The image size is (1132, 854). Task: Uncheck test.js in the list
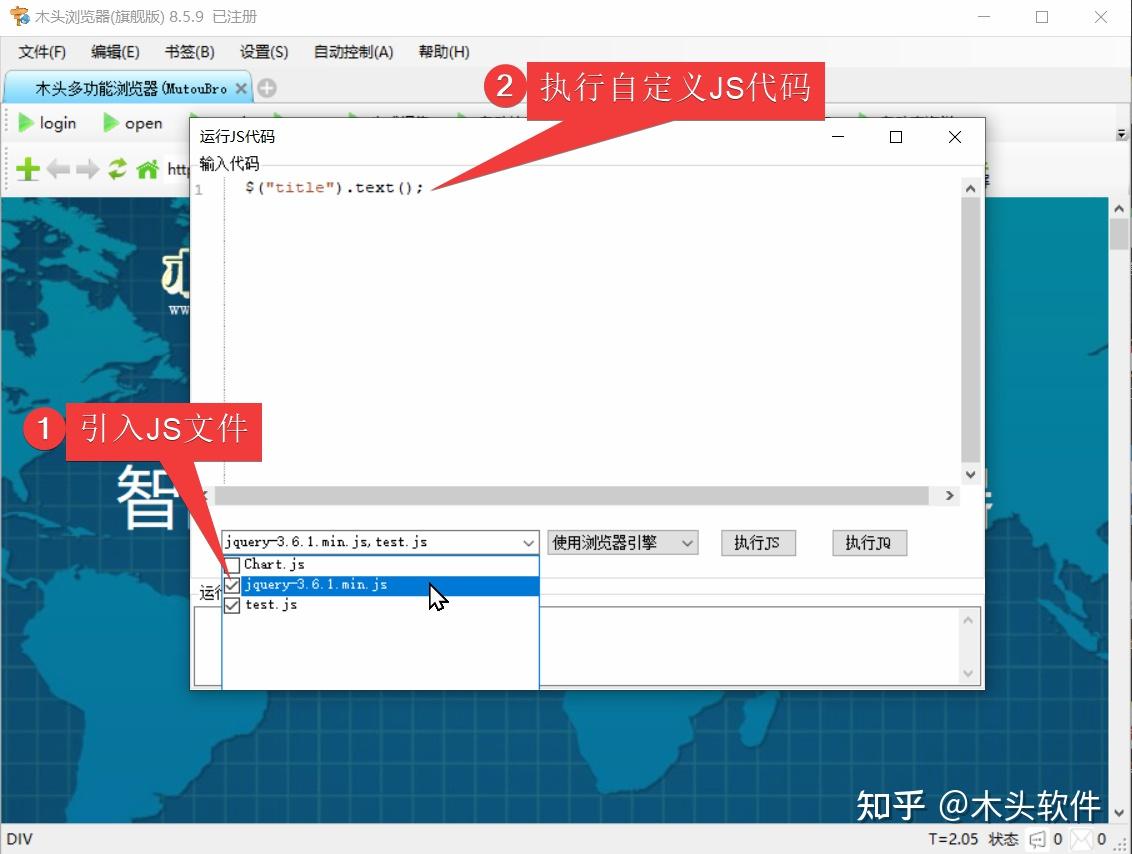232,604
